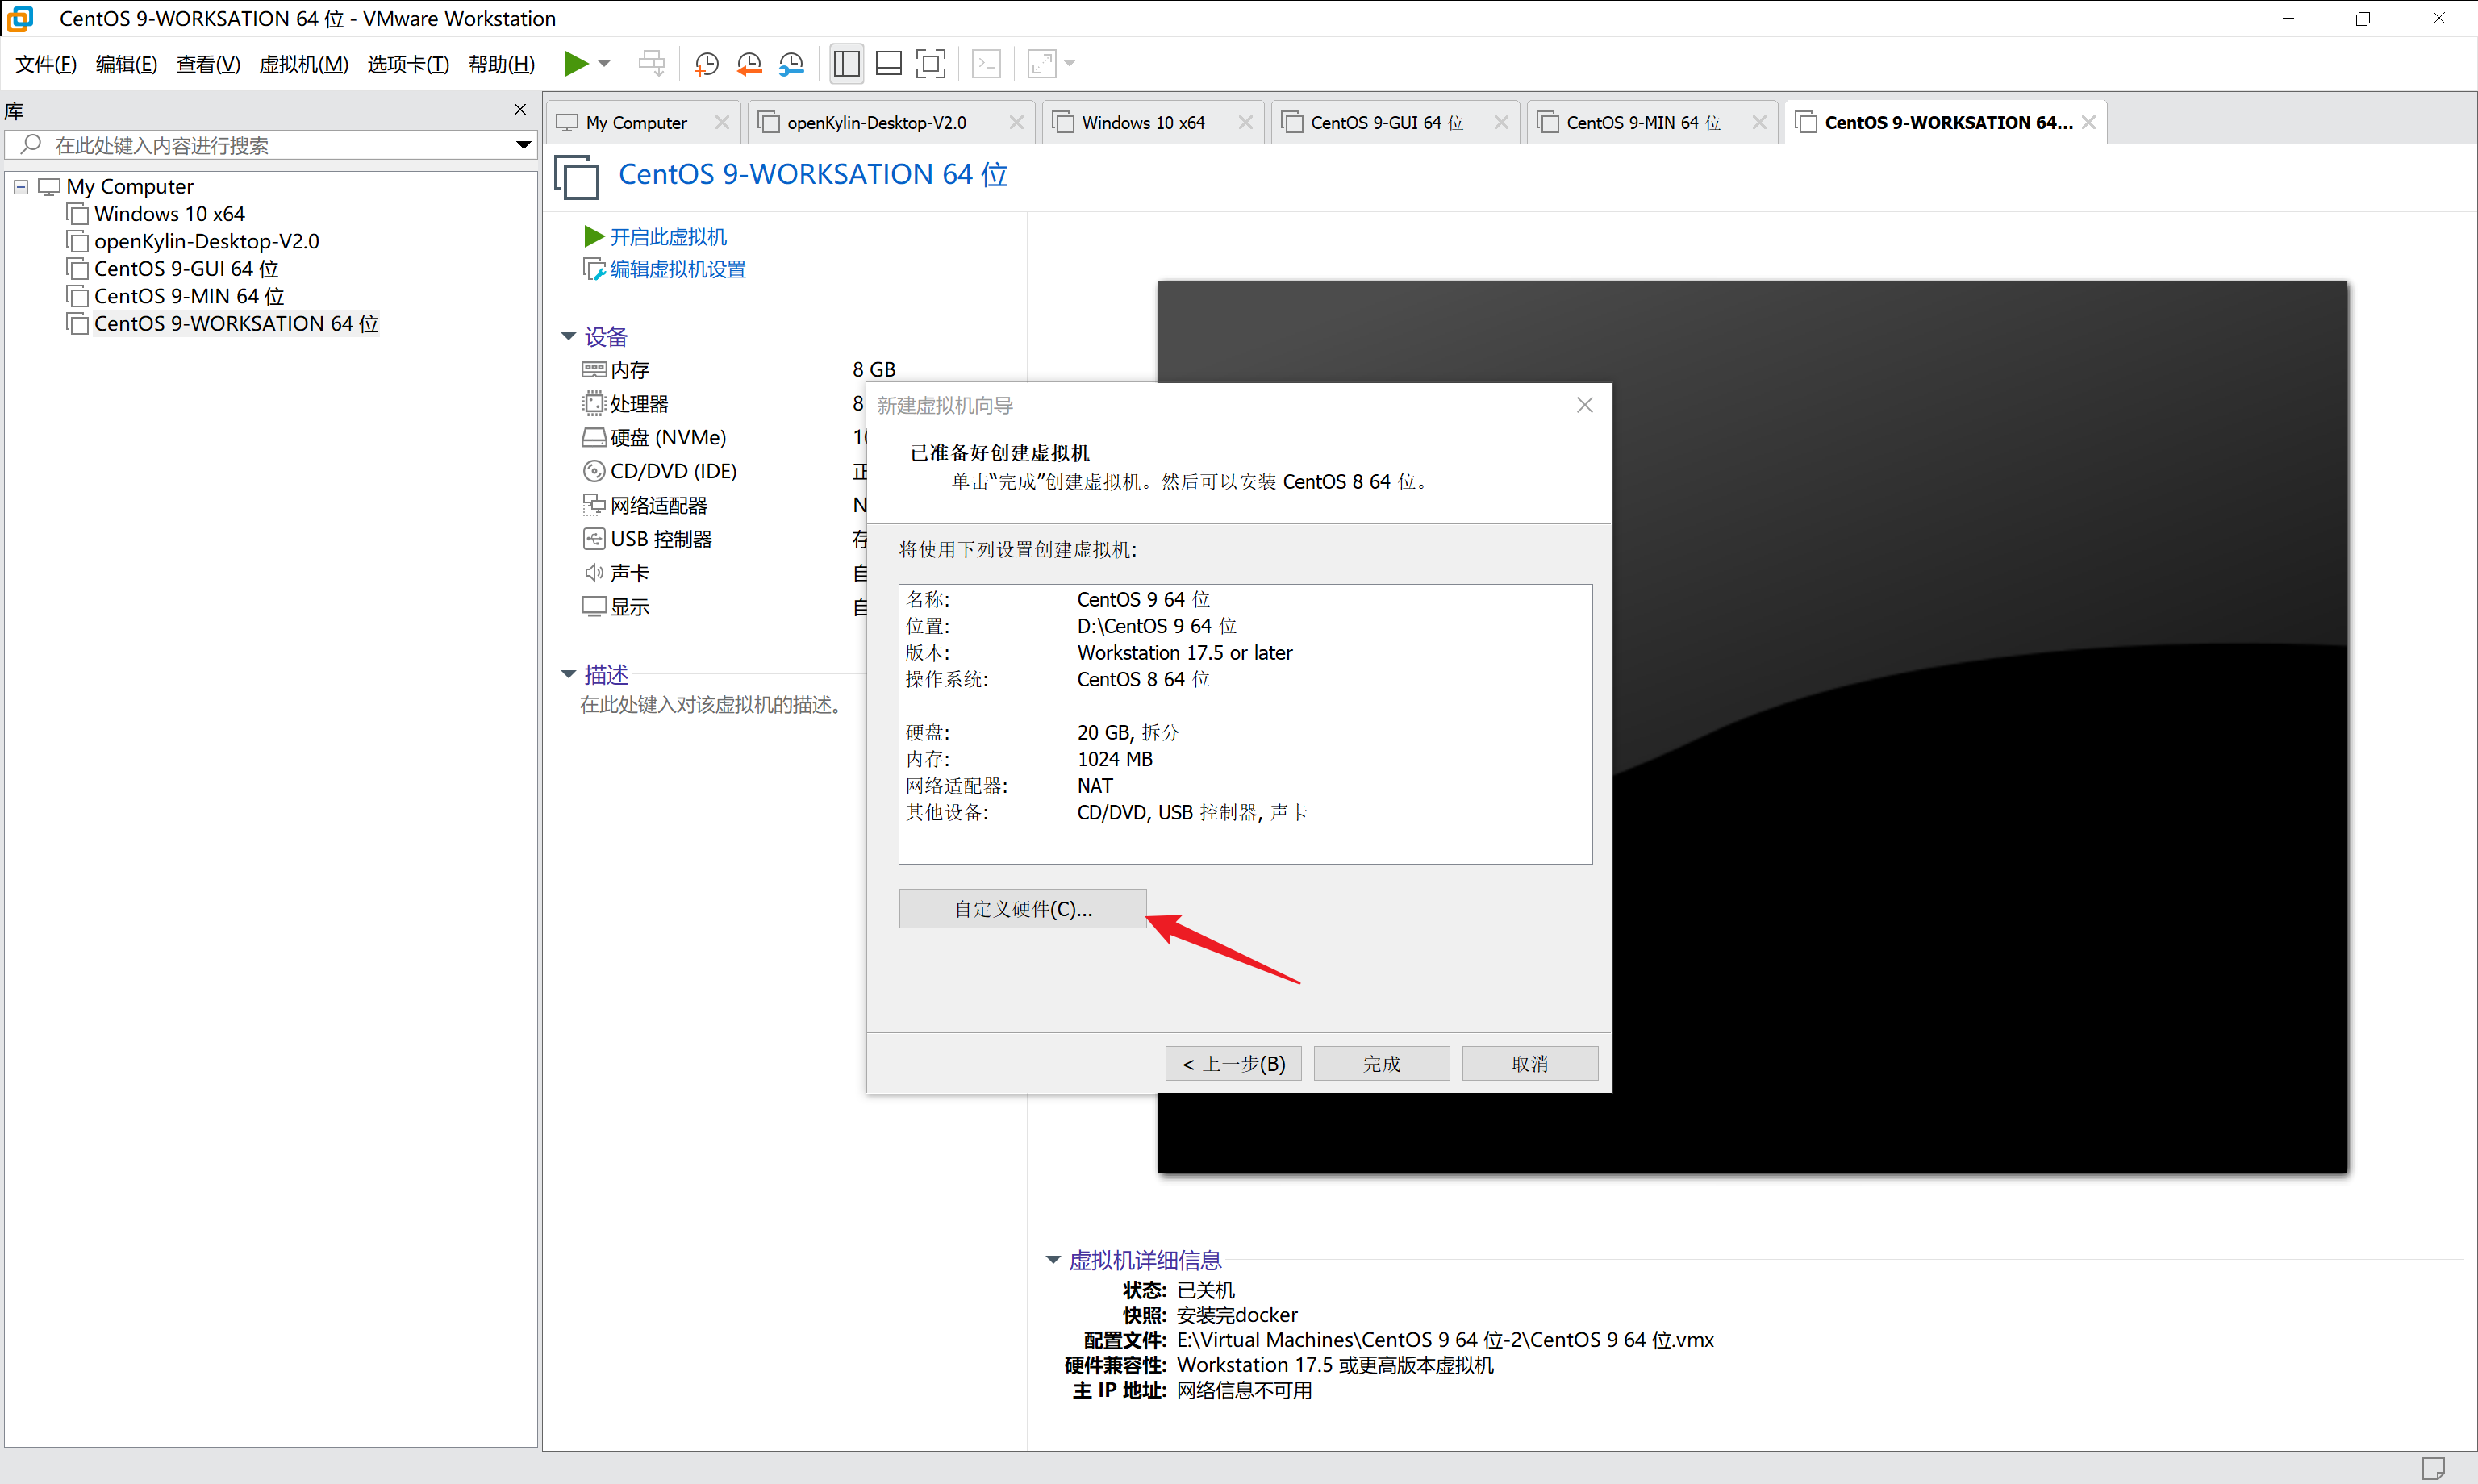The height and width of the screenshot is (1484, 2478).
Task: Click 开启此虚拟机 link
Action: pos(667,237)
